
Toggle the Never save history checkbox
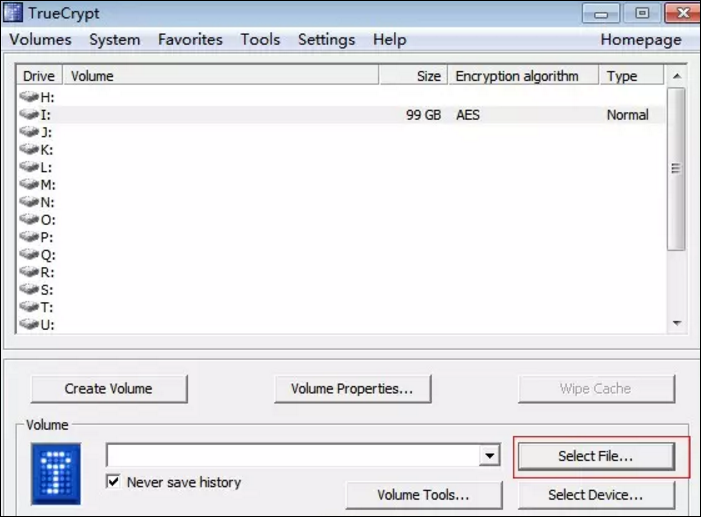[114, 482]
